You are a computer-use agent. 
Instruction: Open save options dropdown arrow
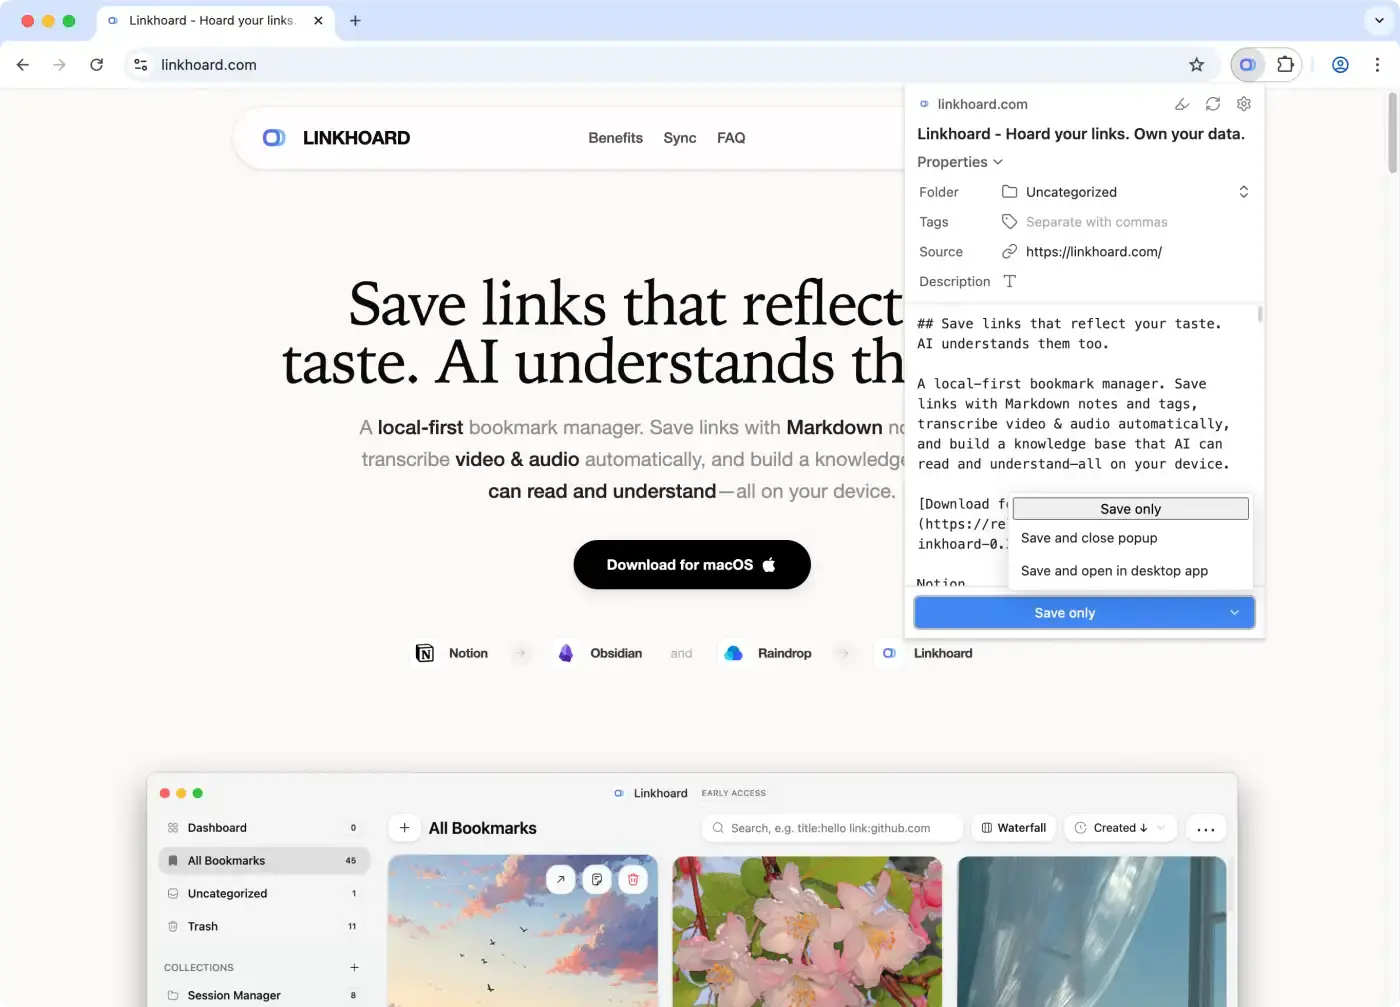click(1235, 613)
